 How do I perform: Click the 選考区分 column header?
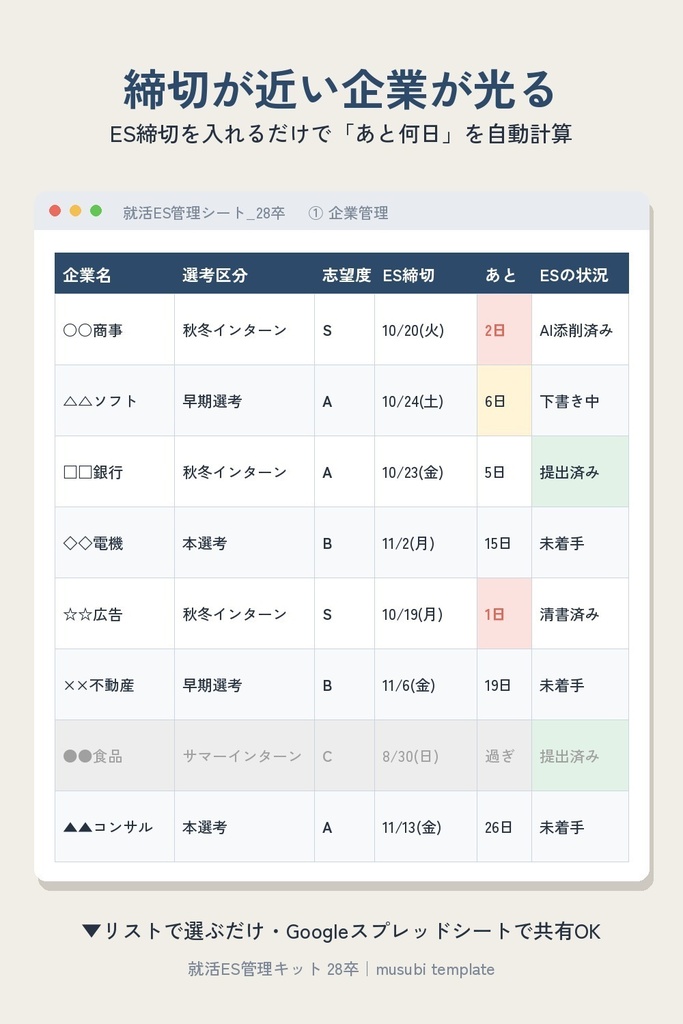(244, 274)
